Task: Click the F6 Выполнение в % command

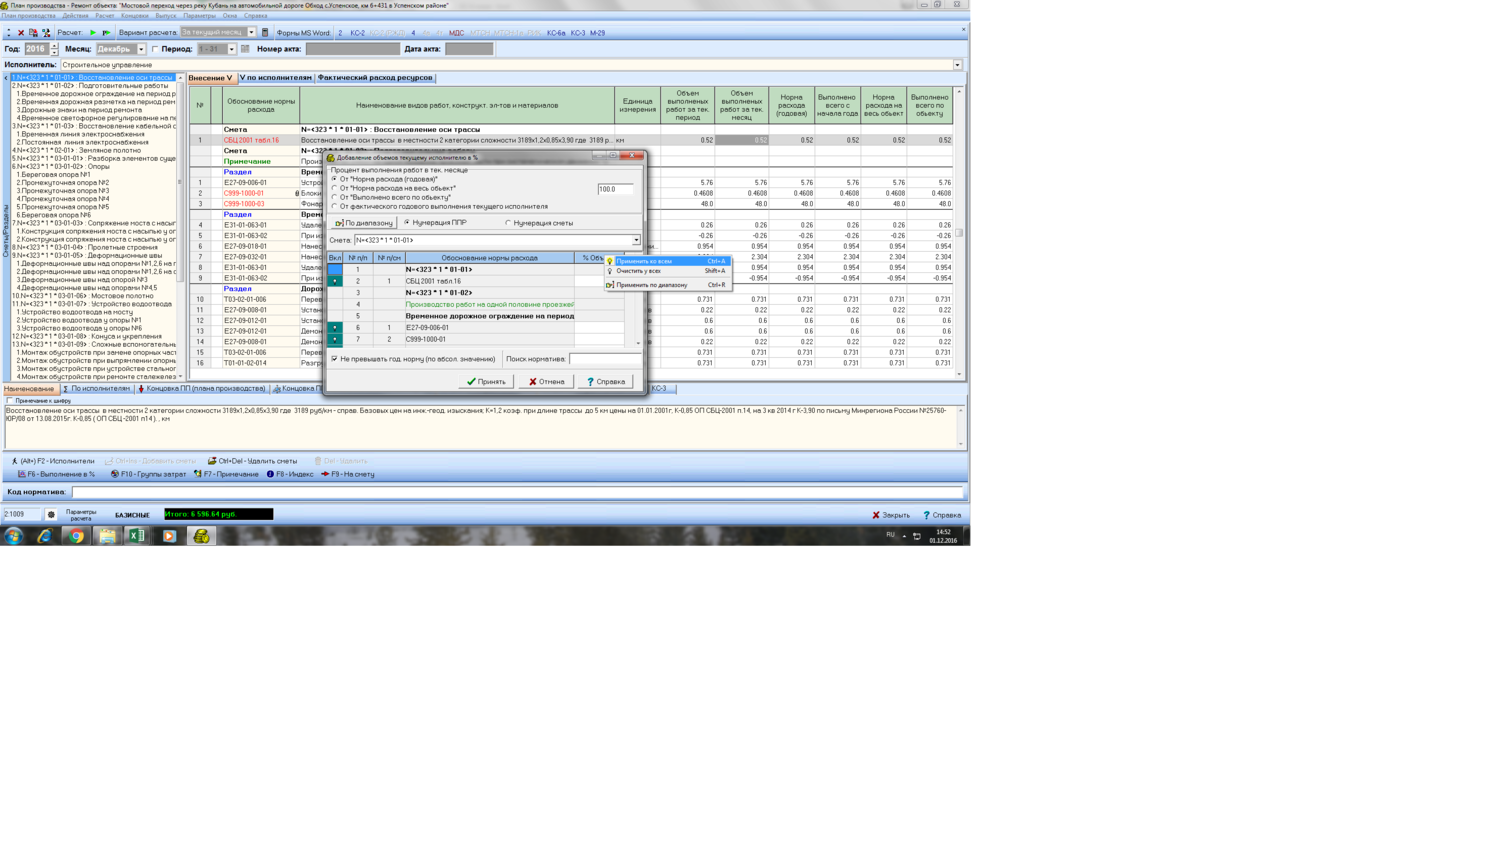Action: [56, 474]
